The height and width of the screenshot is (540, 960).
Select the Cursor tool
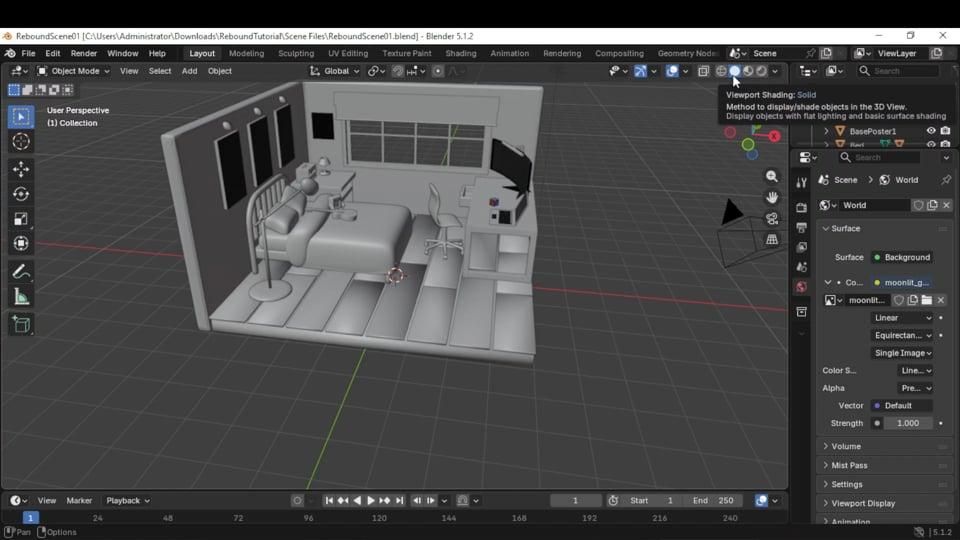tap(21, 141)
